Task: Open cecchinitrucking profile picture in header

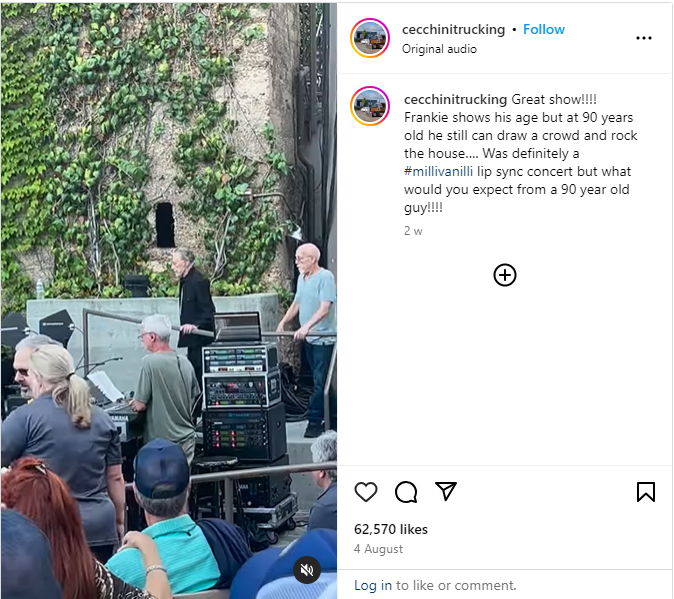Action: point(370,38)
